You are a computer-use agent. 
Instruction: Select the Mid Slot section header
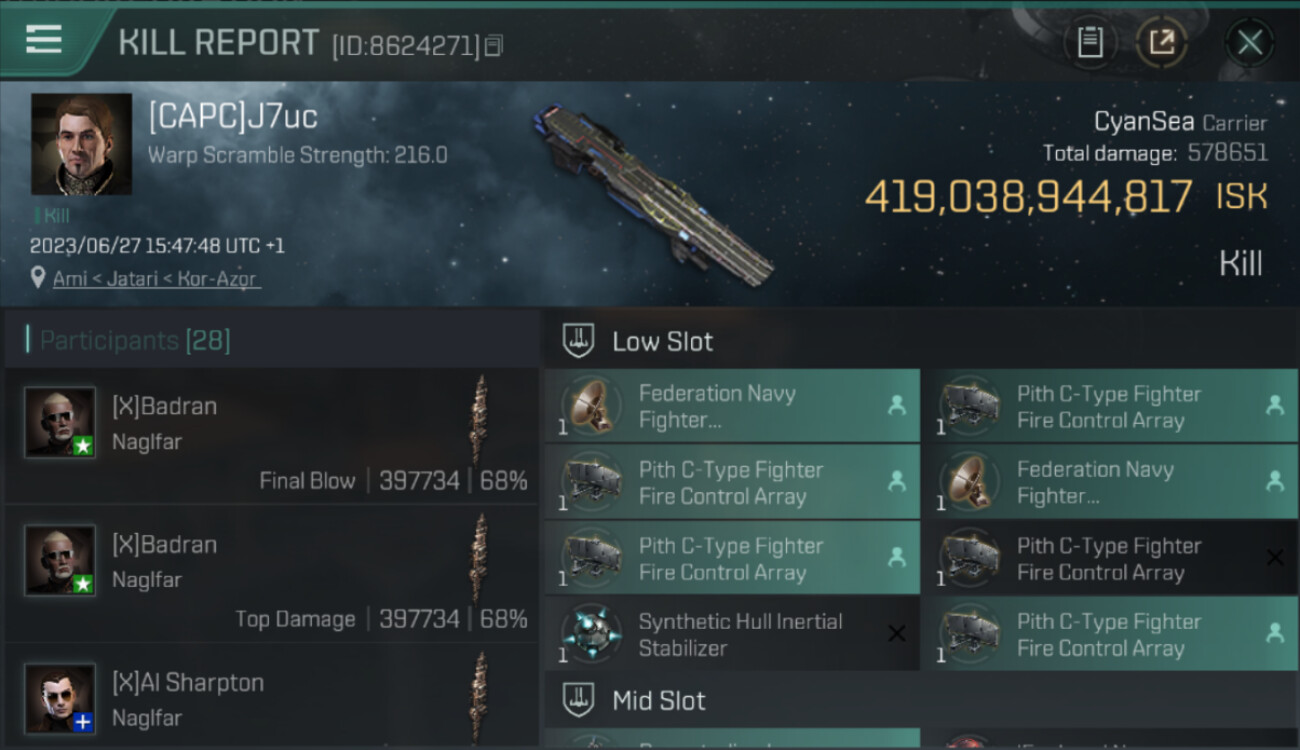coord(658,701)
